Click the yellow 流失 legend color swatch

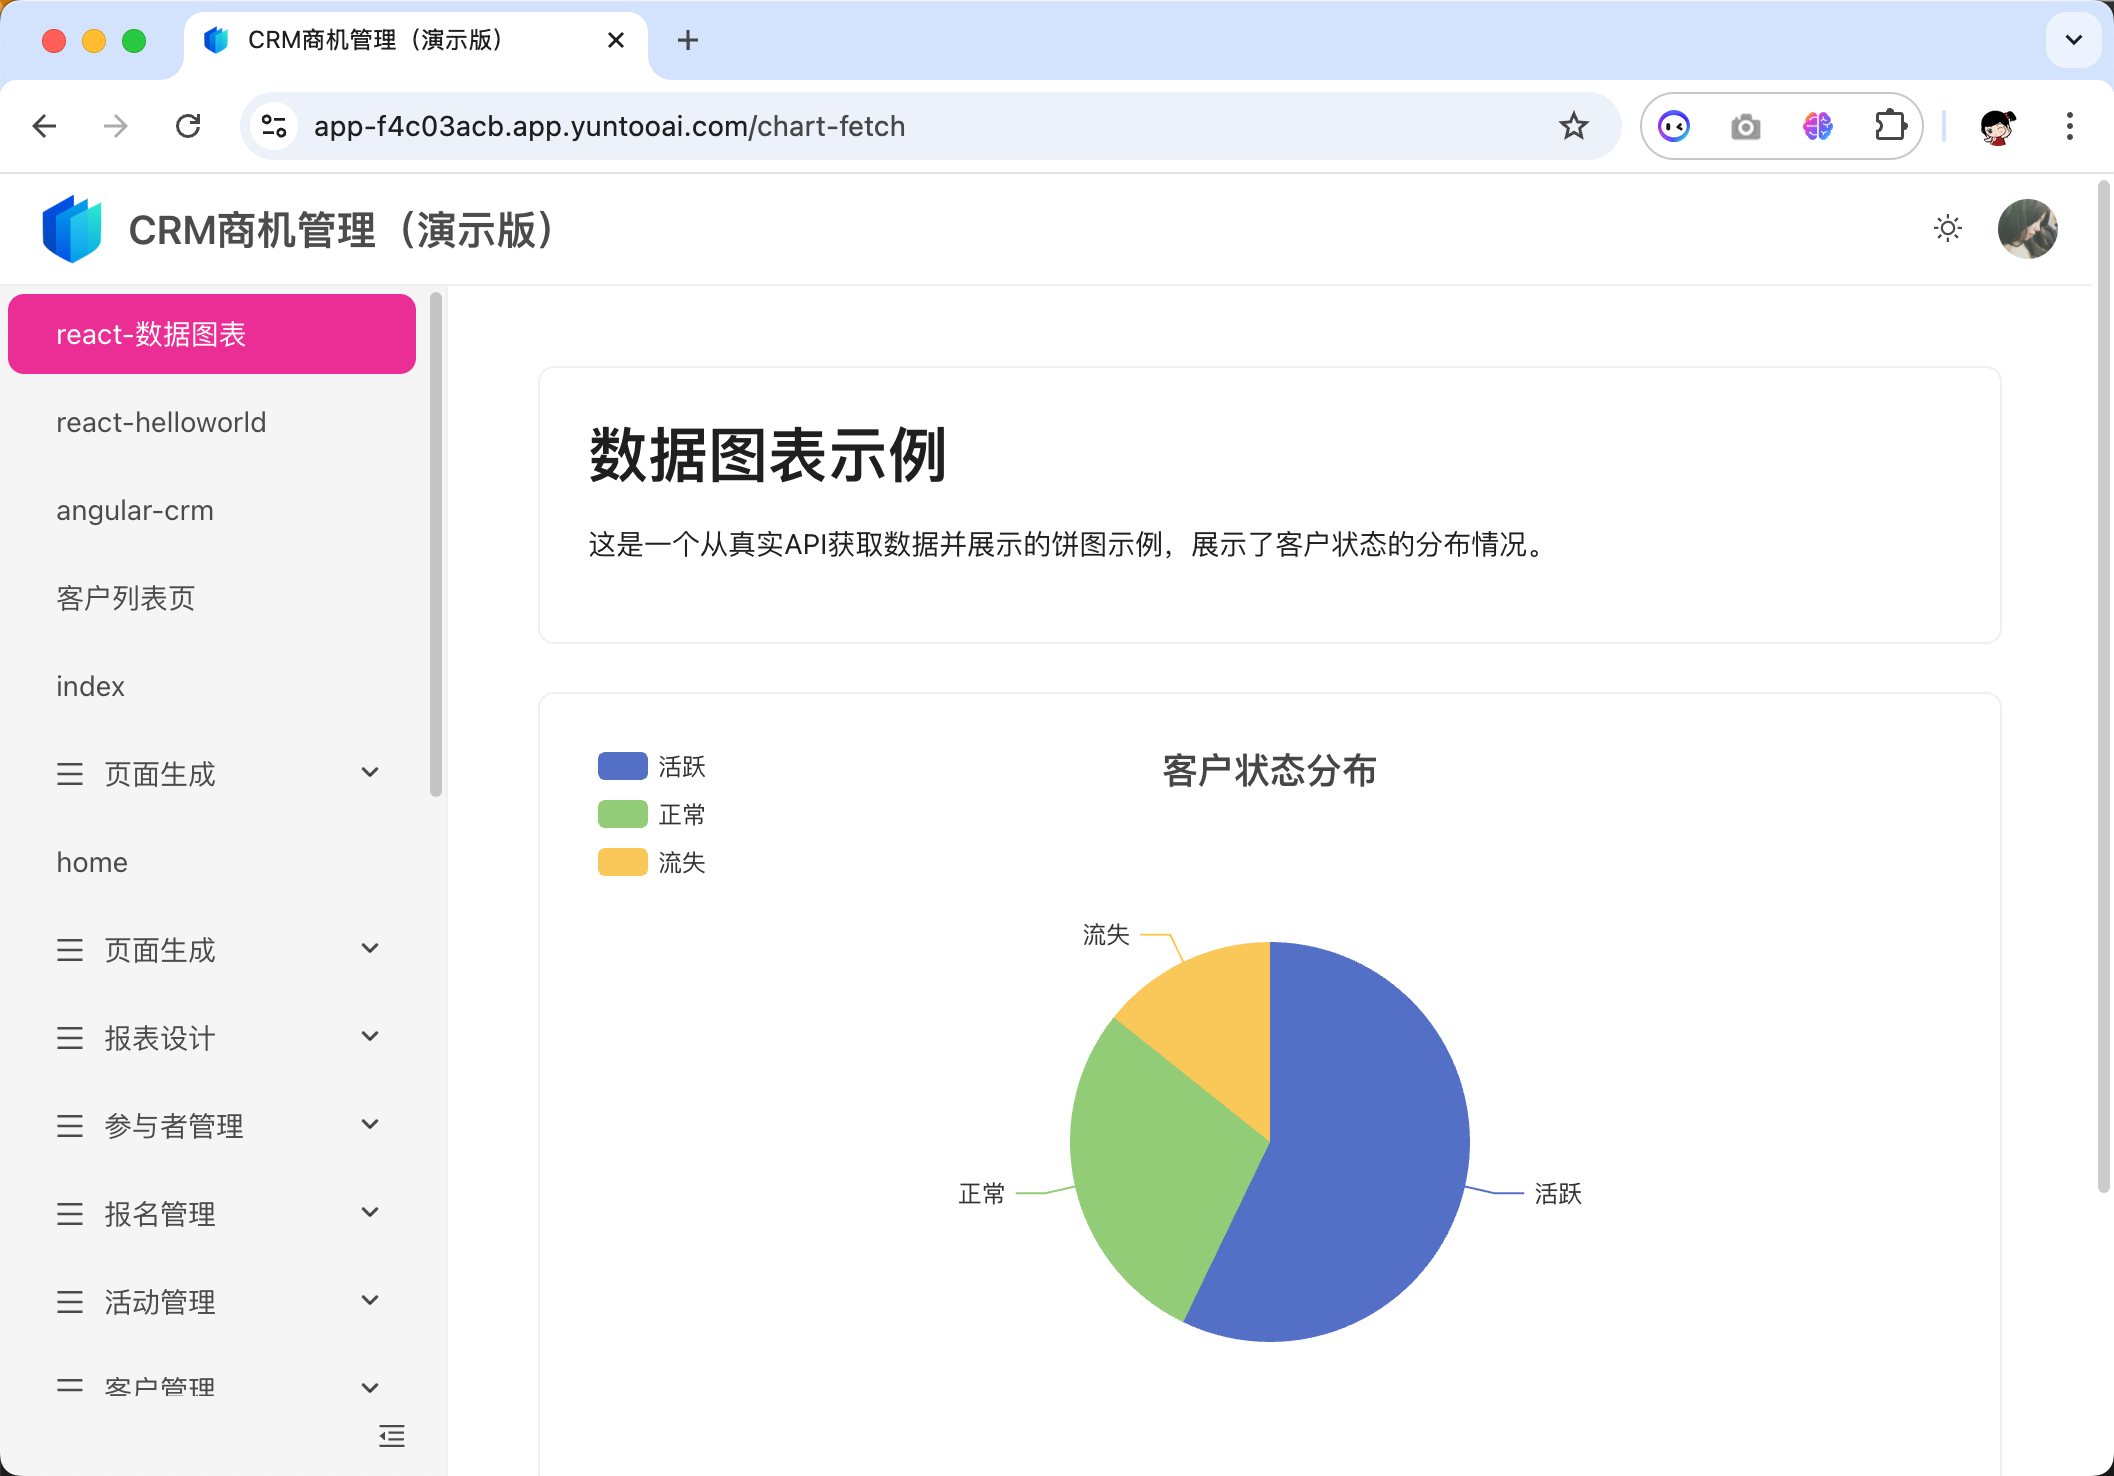click(x=622, y=862)
